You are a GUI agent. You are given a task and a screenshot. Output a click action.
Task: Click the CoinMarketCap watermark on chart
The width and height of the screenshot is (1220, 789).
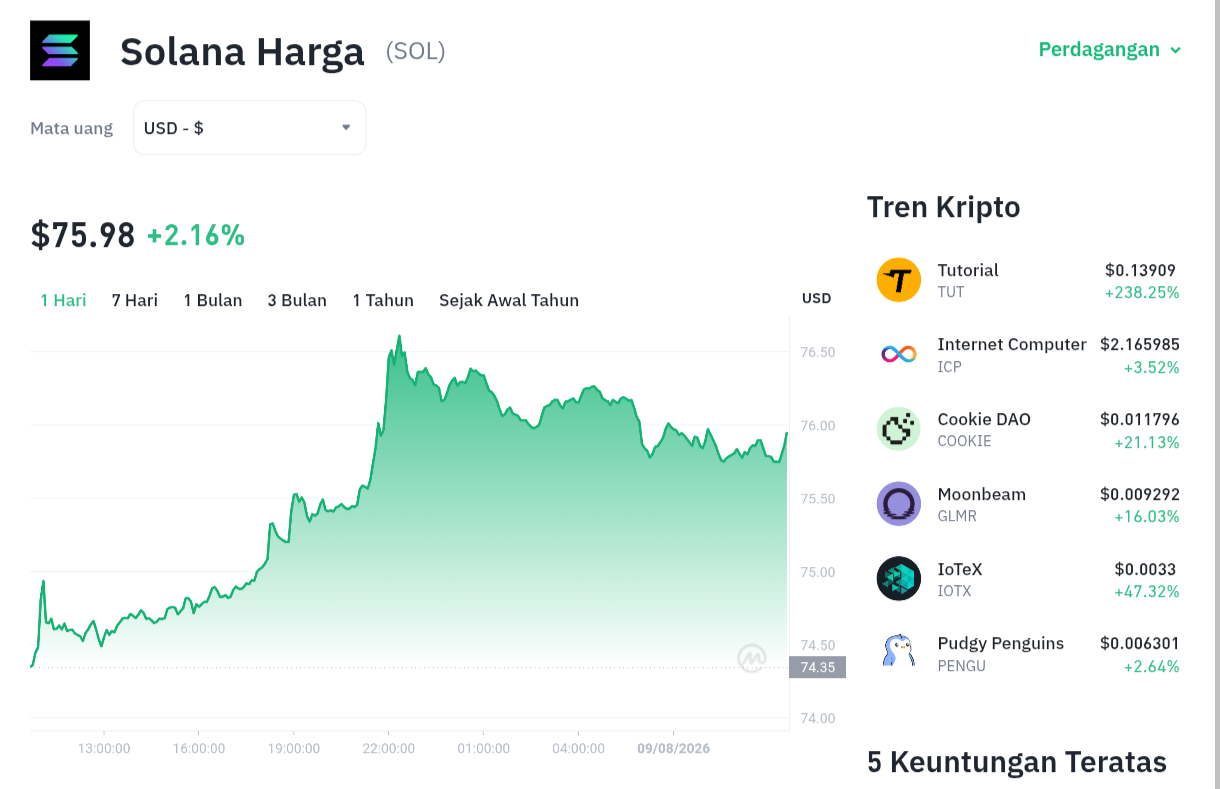[x=752, y=657]
